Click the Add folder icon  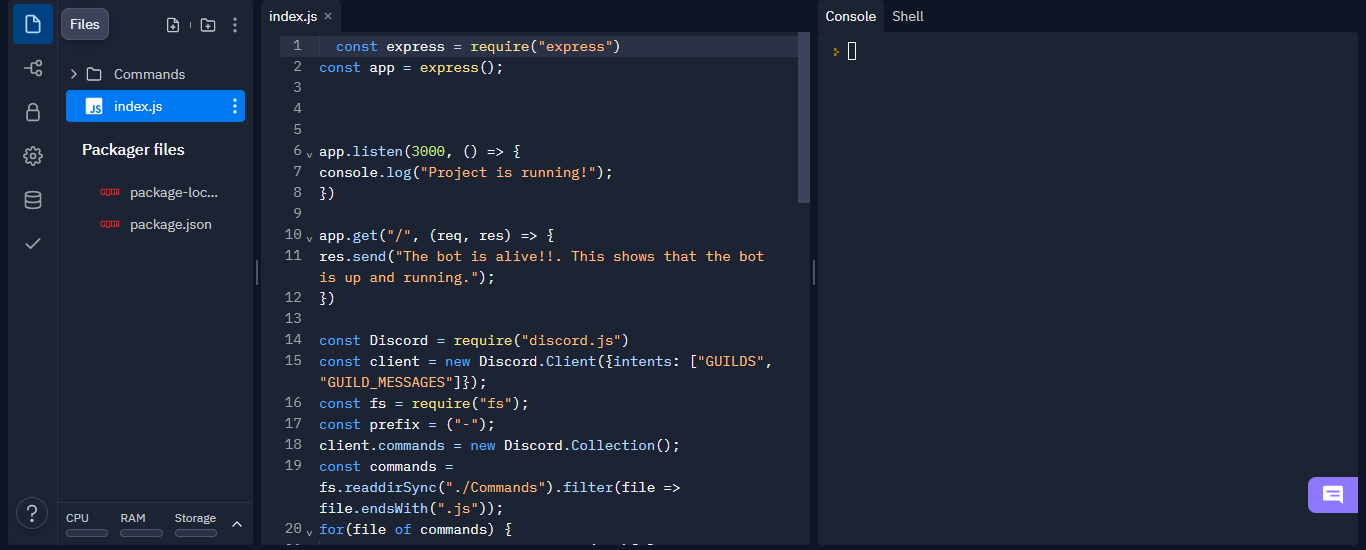[x=208, y=25]
